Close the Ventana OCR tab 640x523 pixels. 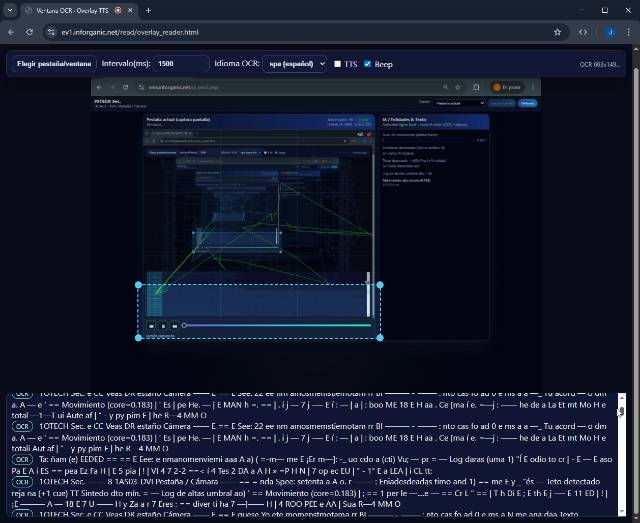132,10
